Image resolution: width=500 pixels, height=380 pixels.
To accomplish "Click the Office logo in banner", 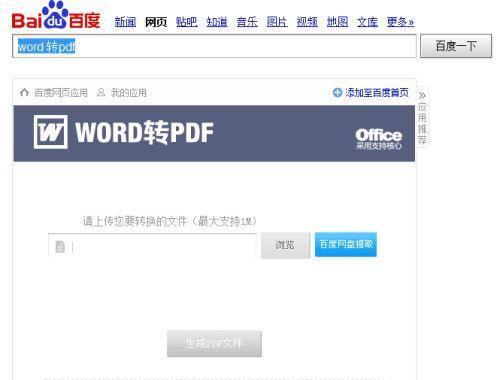I will pos(379,139).
